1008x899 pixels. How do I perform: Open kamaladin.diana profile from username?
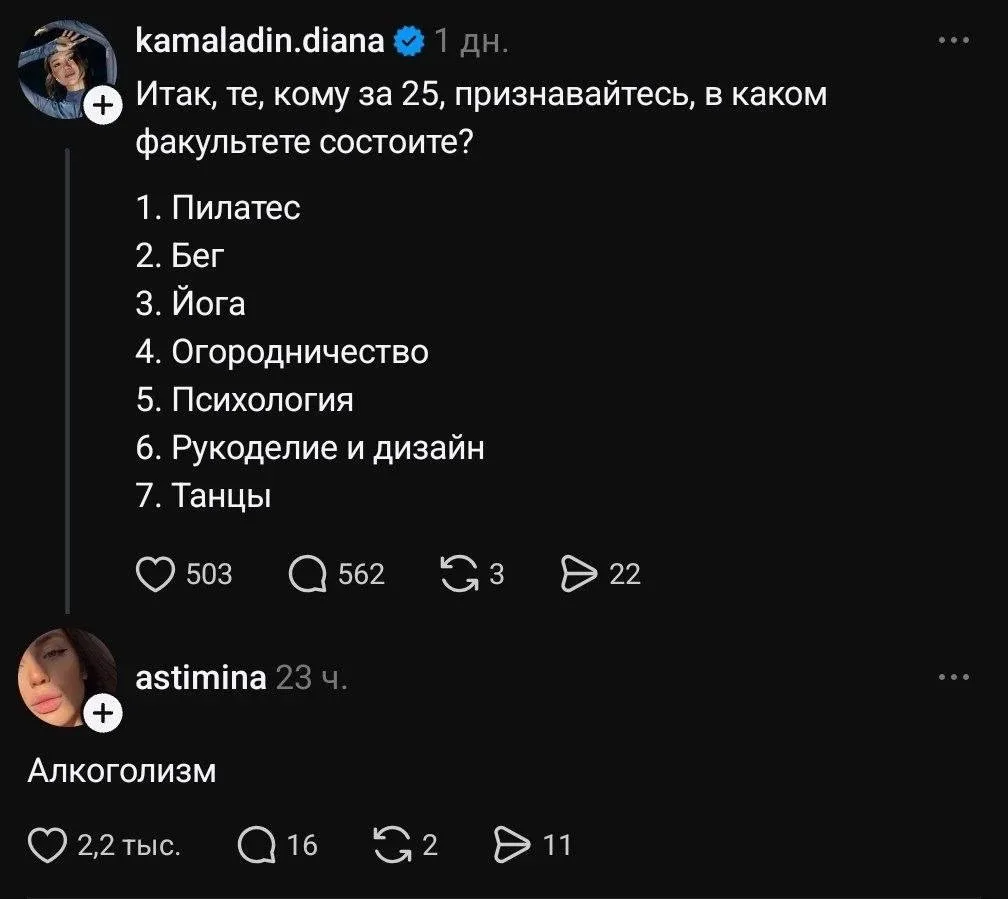click(x=260, y=41)
